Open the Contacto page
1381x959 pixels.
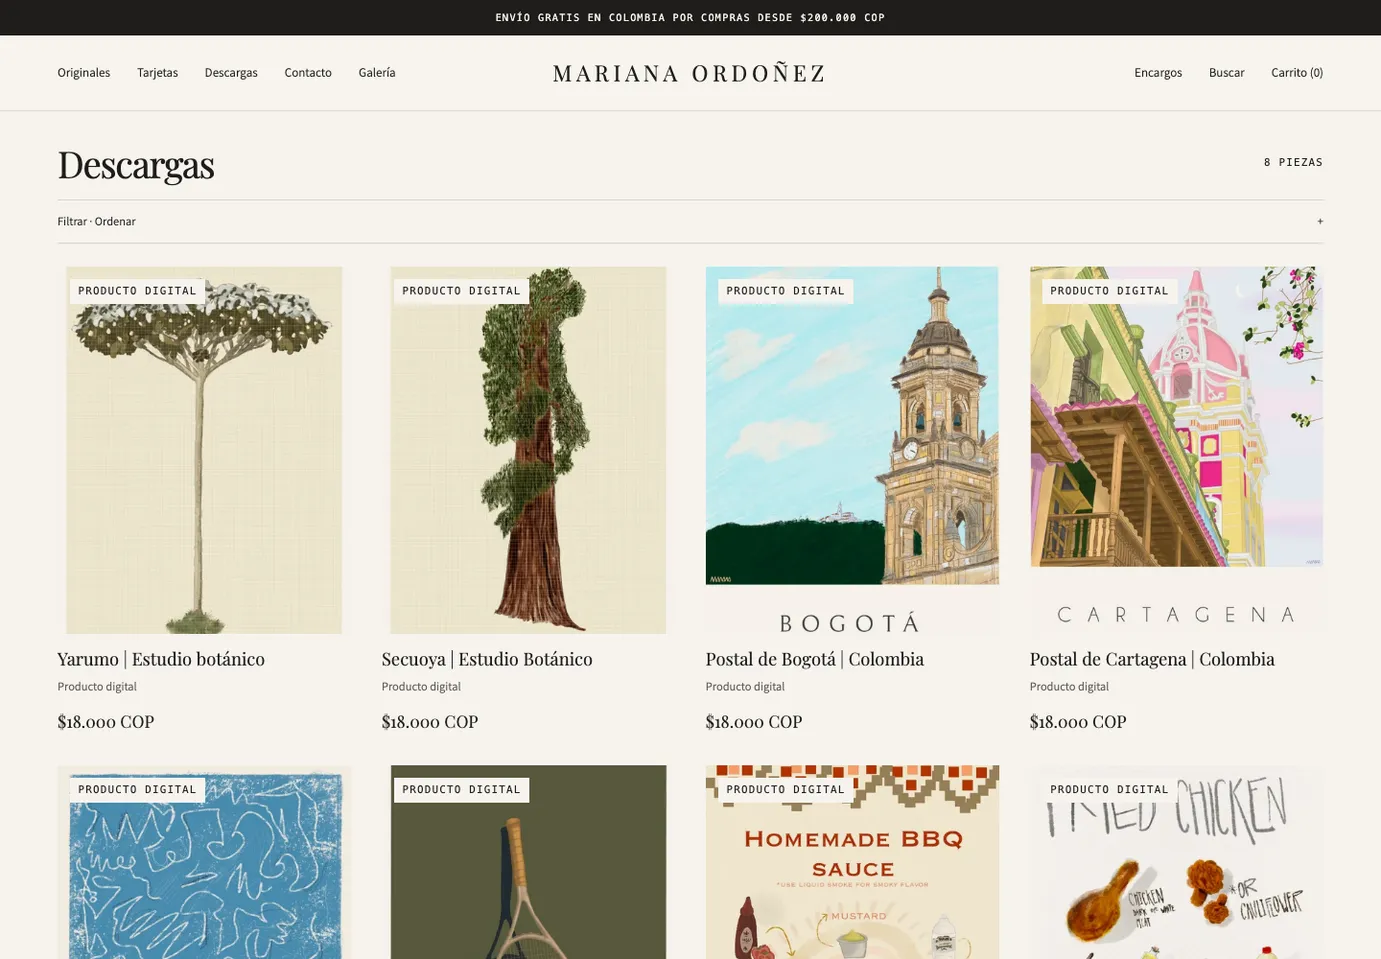pyautogui.click(x=308, y=73)
